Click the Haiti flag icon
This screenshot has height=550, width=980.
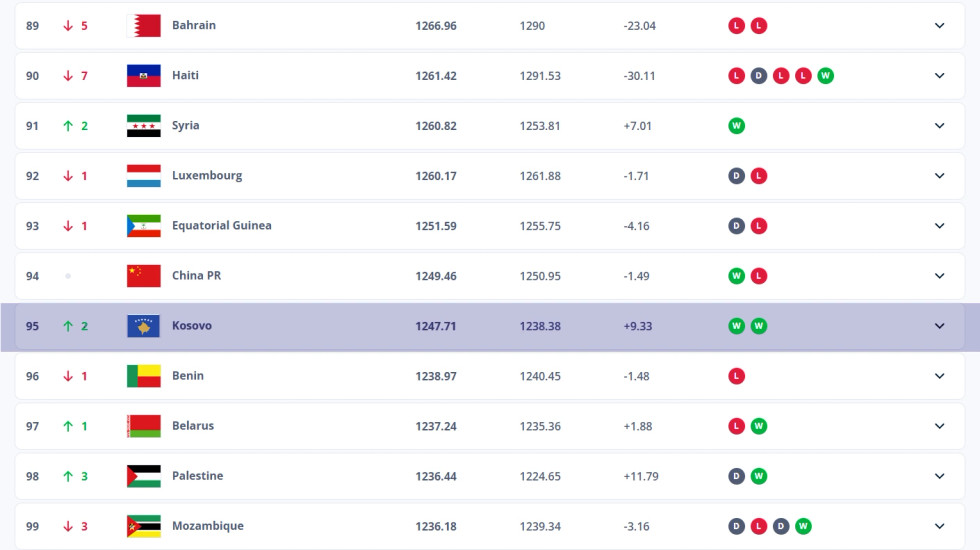[x=144, y=76]
